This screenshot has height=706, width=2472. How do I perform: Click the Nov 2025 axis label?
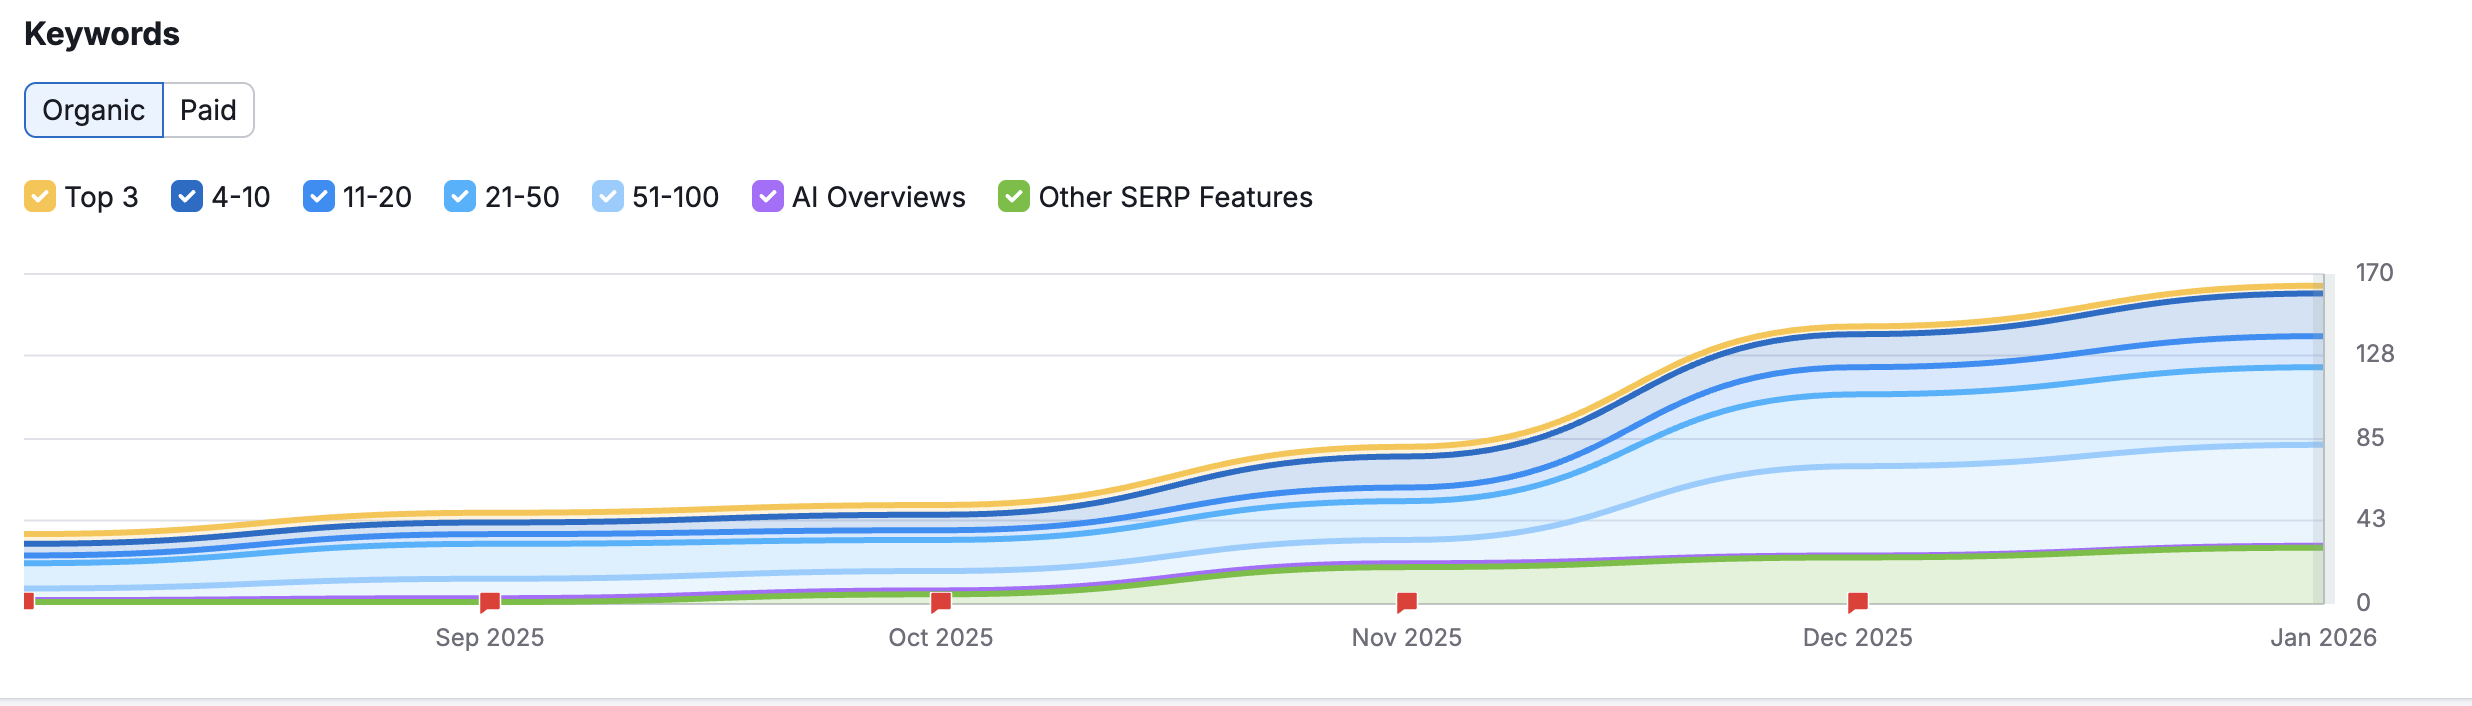coord(1406,638)
